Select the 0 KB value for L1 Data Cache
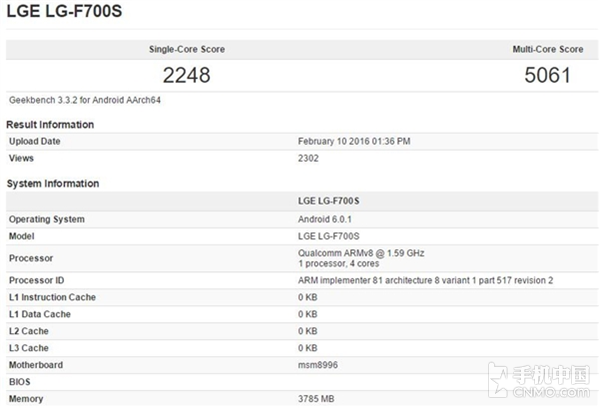 point(308,314)
